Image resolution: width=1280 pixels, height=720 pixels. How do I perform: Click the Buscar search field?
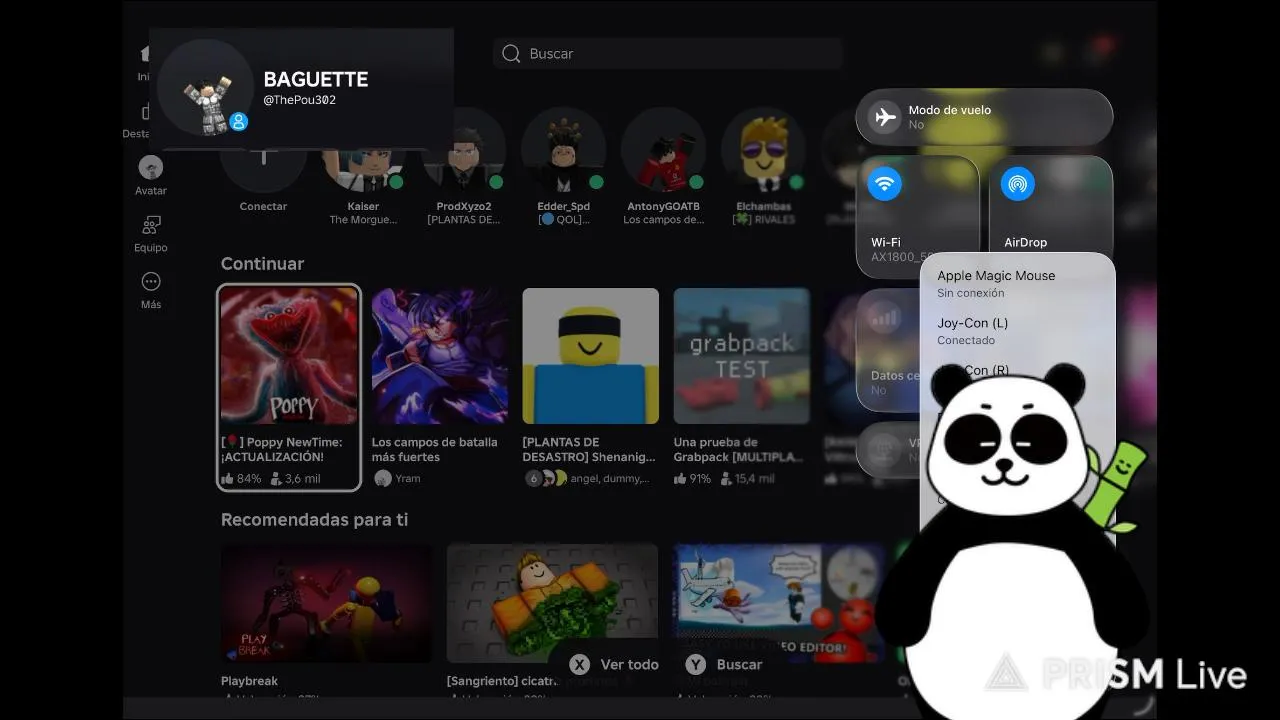(x=668, y=54)
